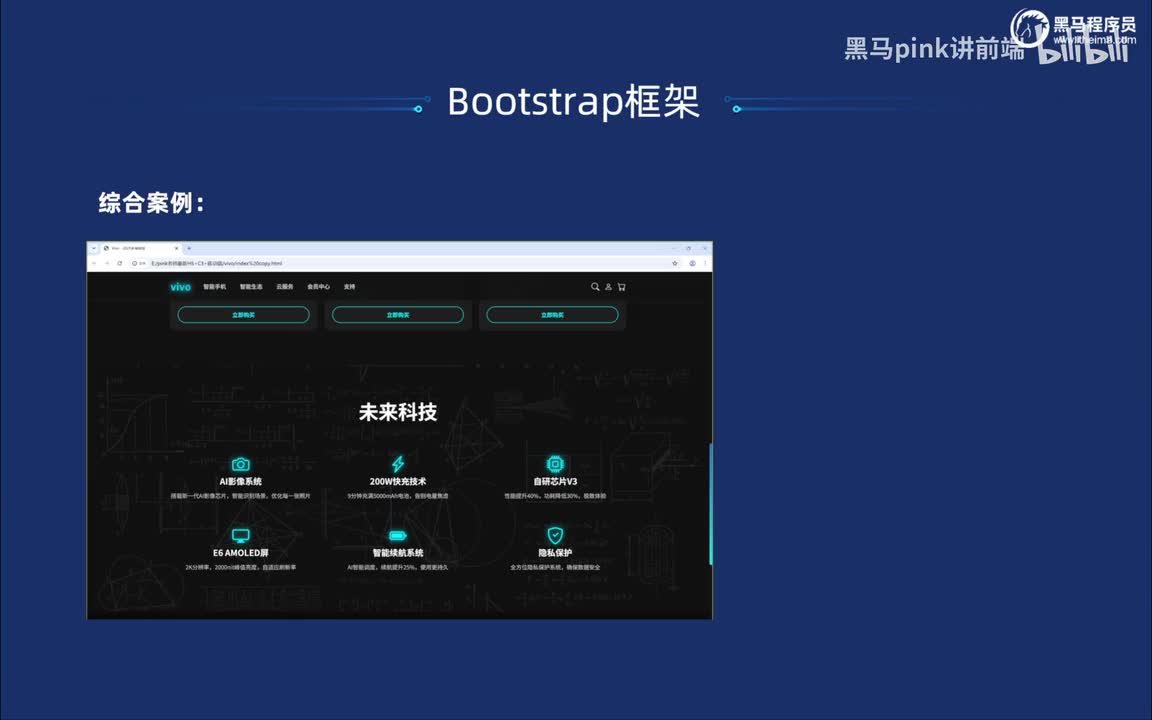This screenshot has height=720, width=1152.
Task: Click the 自研芯片V3 title text
Action: click(555, 482)
